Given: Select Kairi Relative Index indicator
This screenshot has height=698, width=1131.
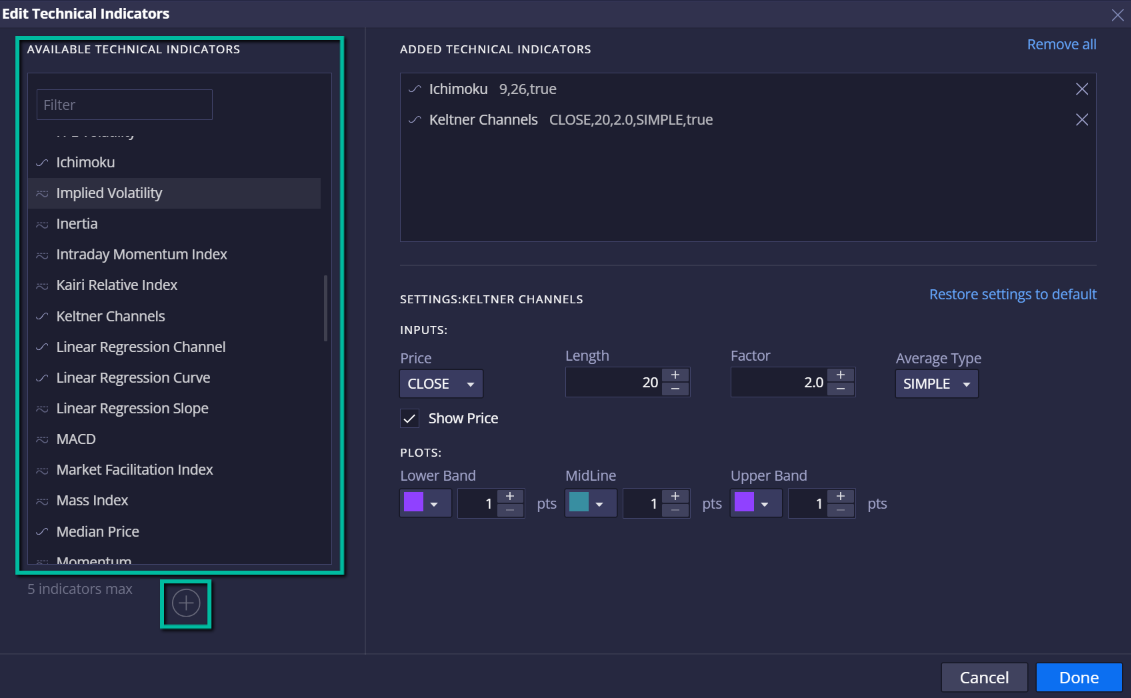Looking at the screenshot, I should 175,286.
